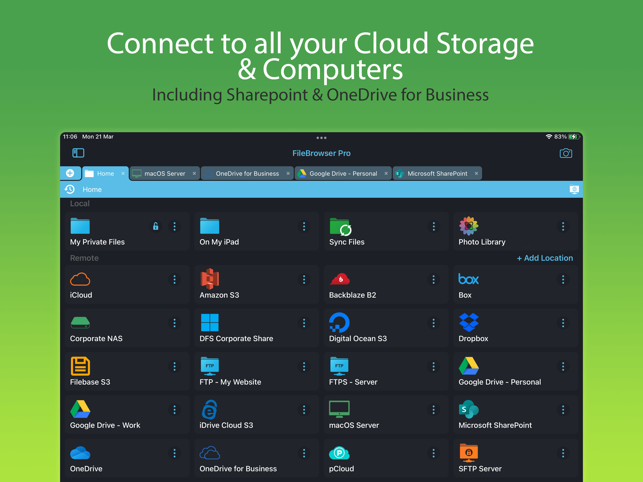Click the Home path in breadcrumb bar
Image resolution: width=643 pixels, height=482 pixels.
(x=92, y=190)
